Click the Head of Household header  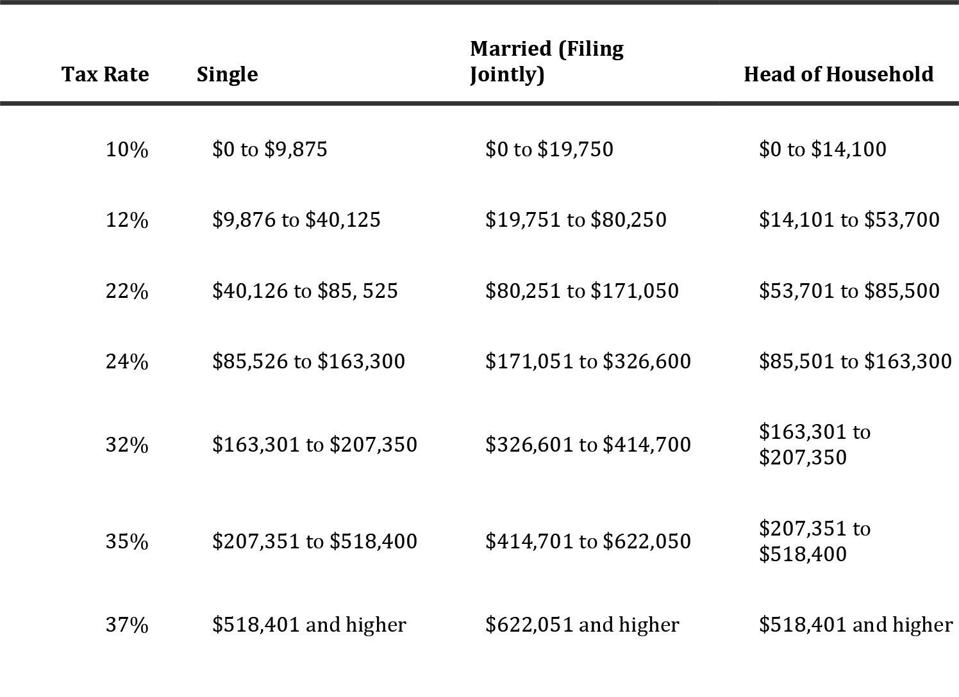(x=838, y=74)
